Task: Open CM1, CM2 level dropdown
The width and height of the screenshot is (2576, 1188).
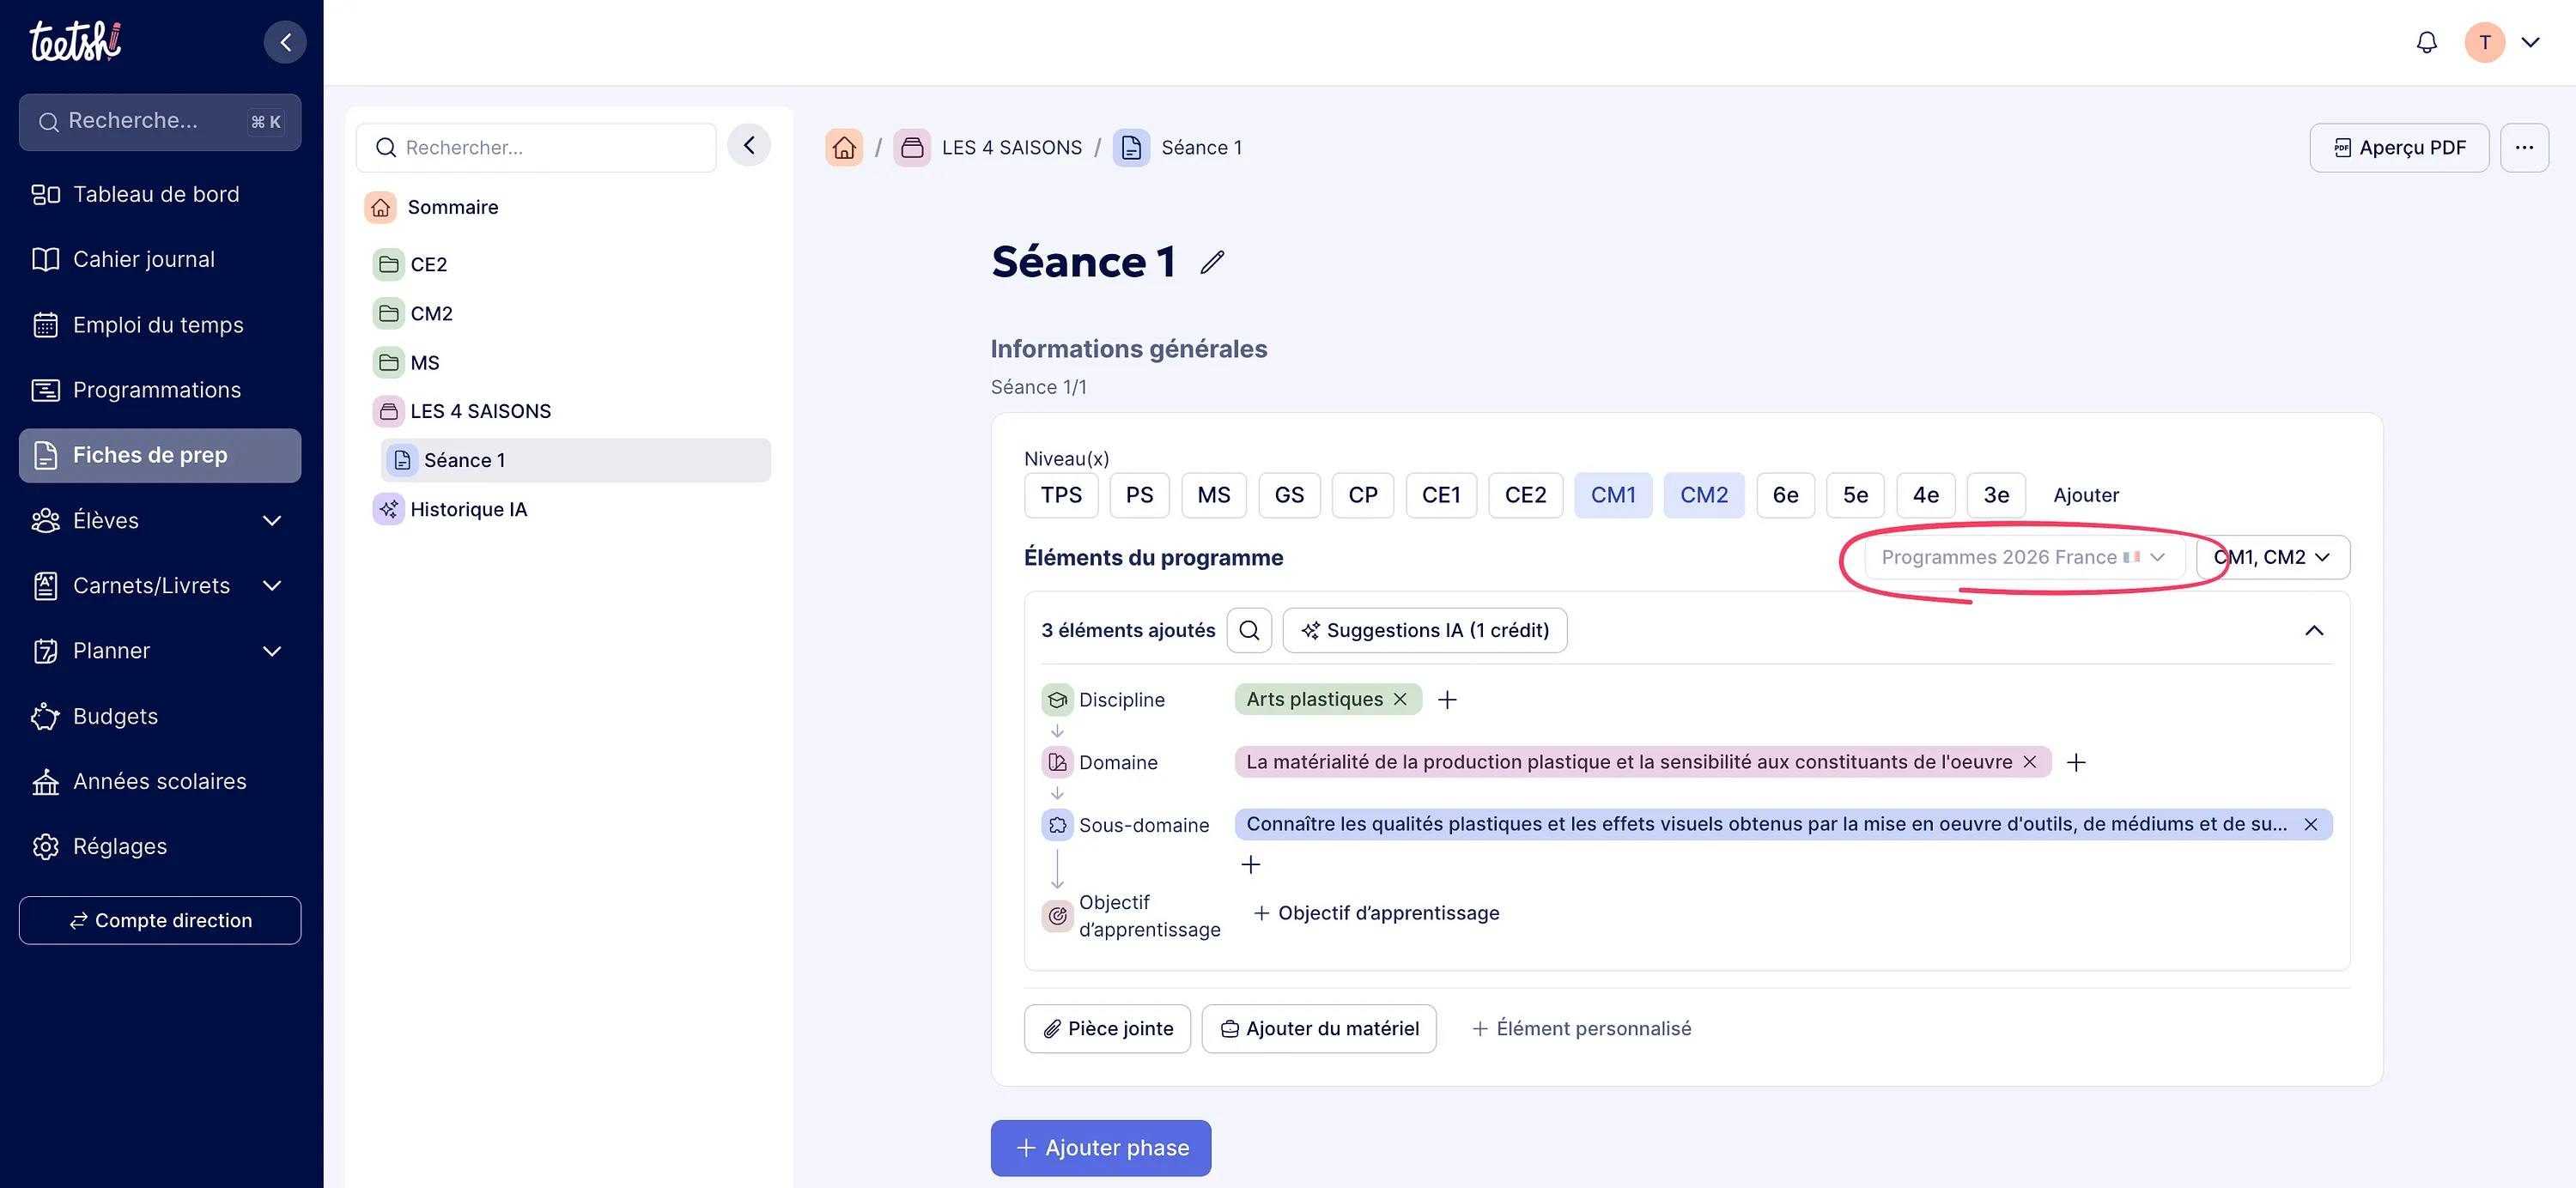Action: (x=2272, y=558)
